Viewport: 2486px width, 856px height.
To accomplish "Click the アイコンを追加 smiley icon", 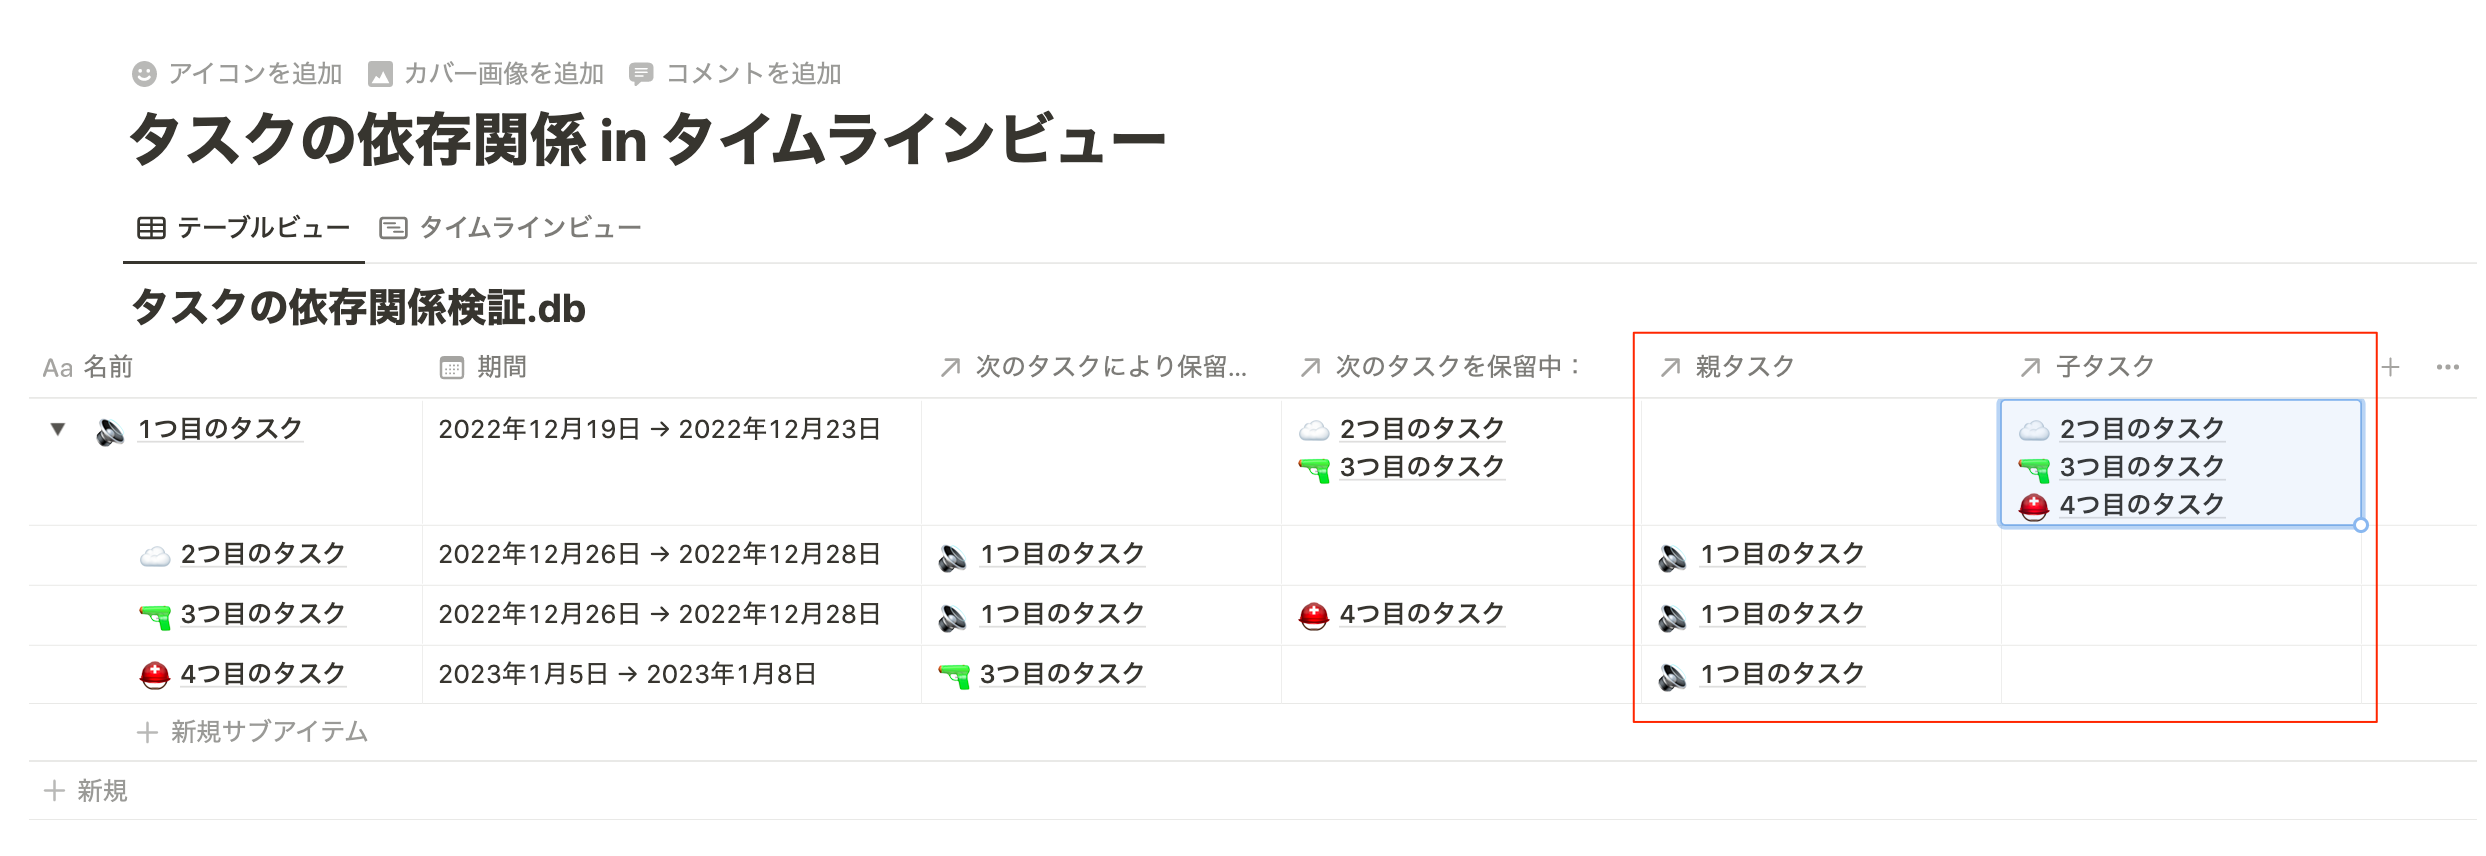I will point(145,74).
